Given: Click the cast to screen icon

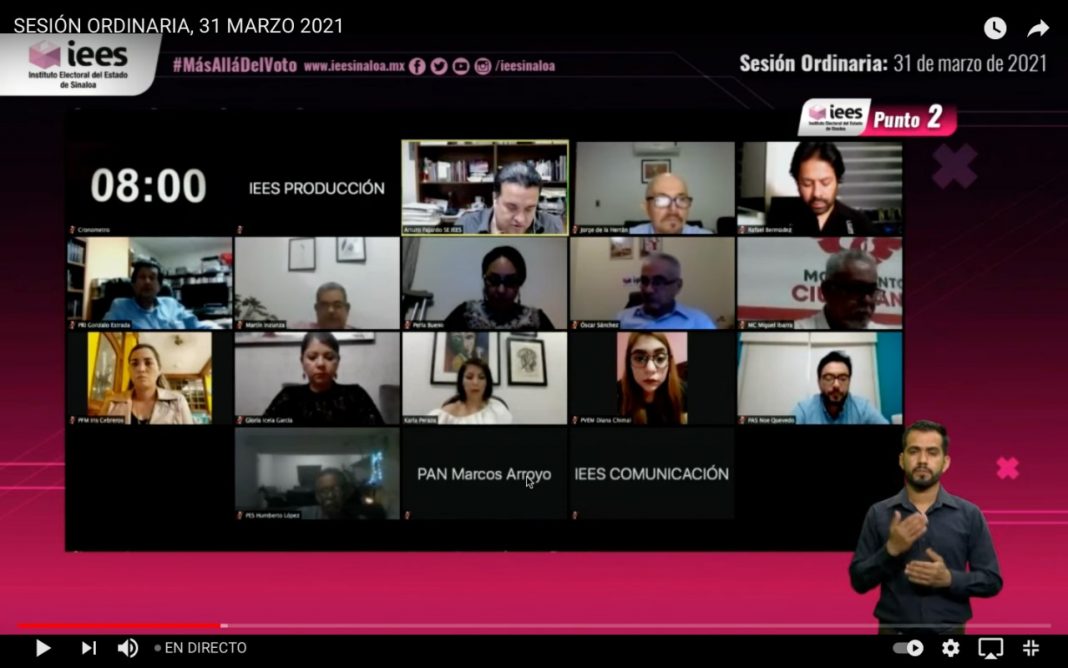Looking at the screenshot, I should pyautogui.click(x=990, y=648).
